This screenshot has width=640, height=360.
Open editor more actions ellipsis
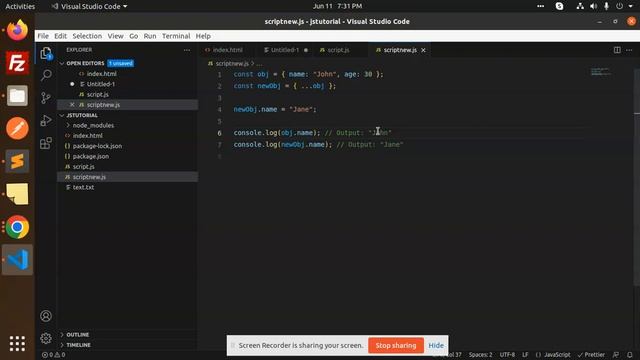629,50
